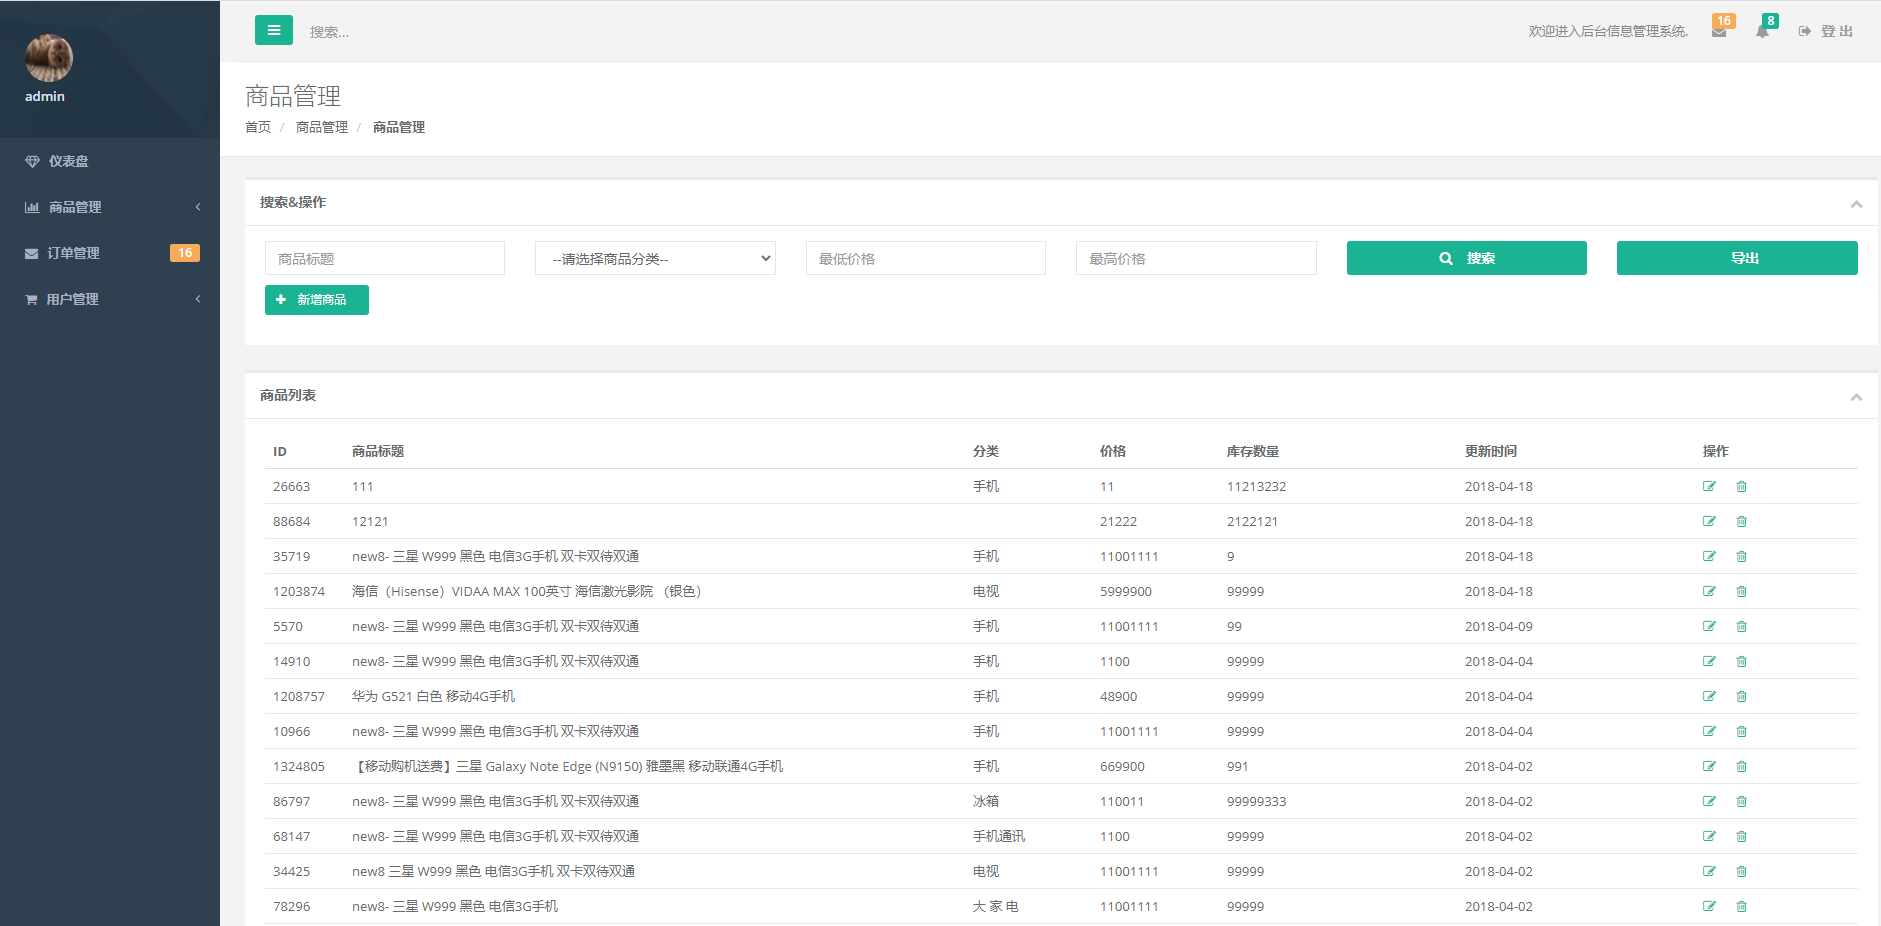This screenshot has height=926, width=1881.
Task: Delete product with ID 1324805
Action: [x=1741, y=766]
